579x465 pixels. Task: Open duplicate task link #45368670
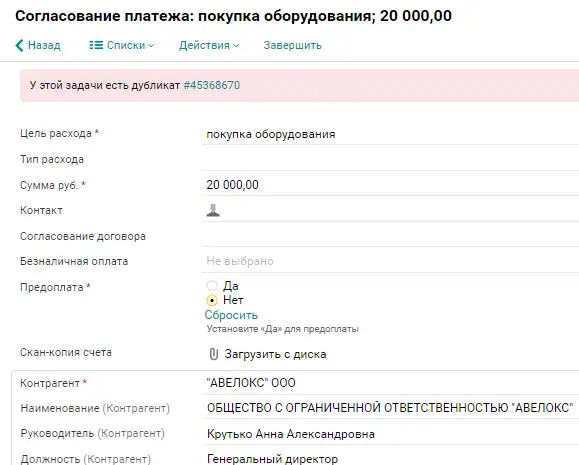click(212, 85)
